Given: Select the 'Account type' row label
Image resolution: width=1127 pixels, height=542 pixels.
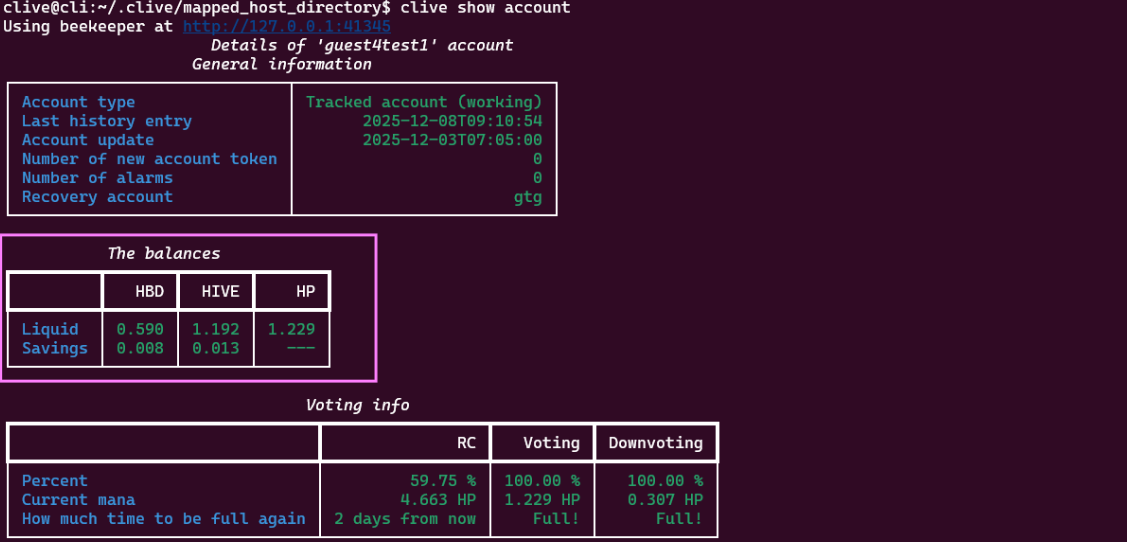Looking at the screenshot, I should [x=78, y=102].
